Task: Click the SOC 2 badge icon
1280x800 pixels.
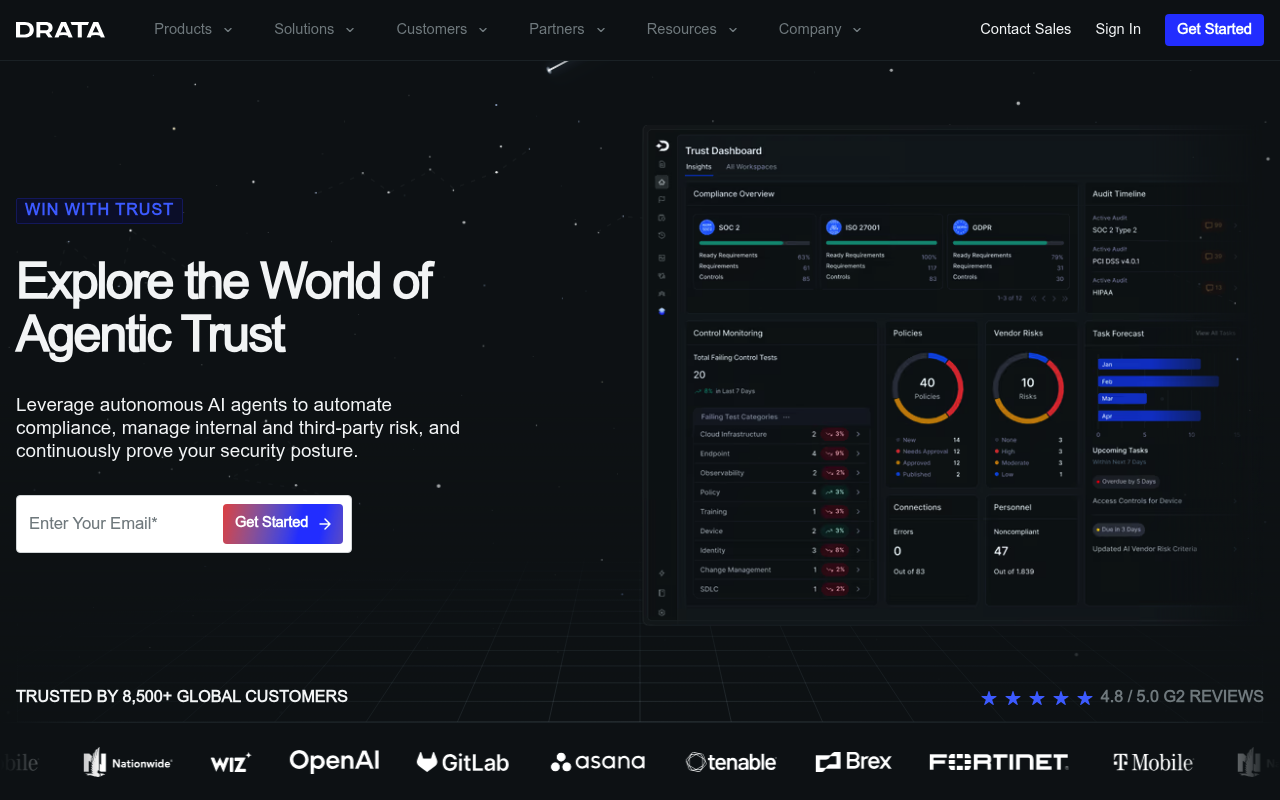Action: coord(707,227)
